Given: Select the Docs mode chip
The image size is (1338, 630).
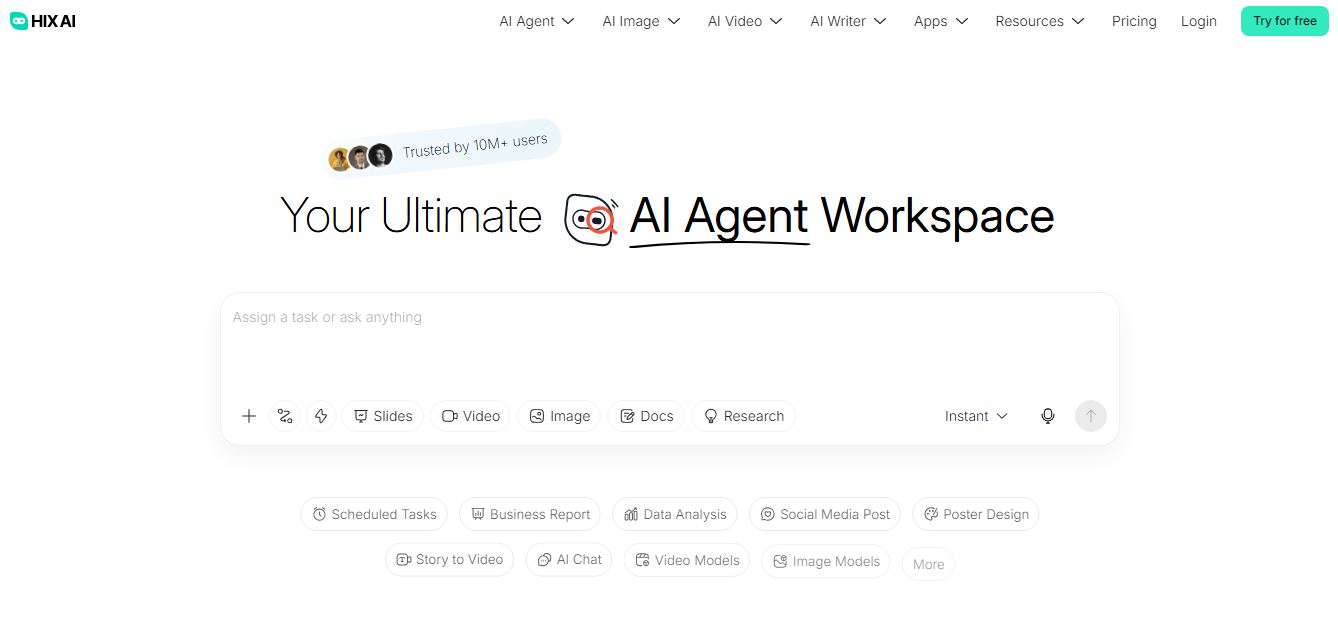Looking at the screenshot, I should (x=646, y=416).
